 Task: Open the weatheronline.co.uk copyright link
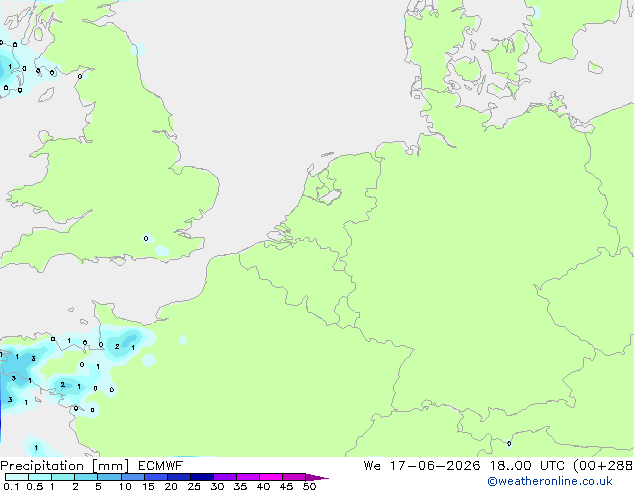pos(550,481)
